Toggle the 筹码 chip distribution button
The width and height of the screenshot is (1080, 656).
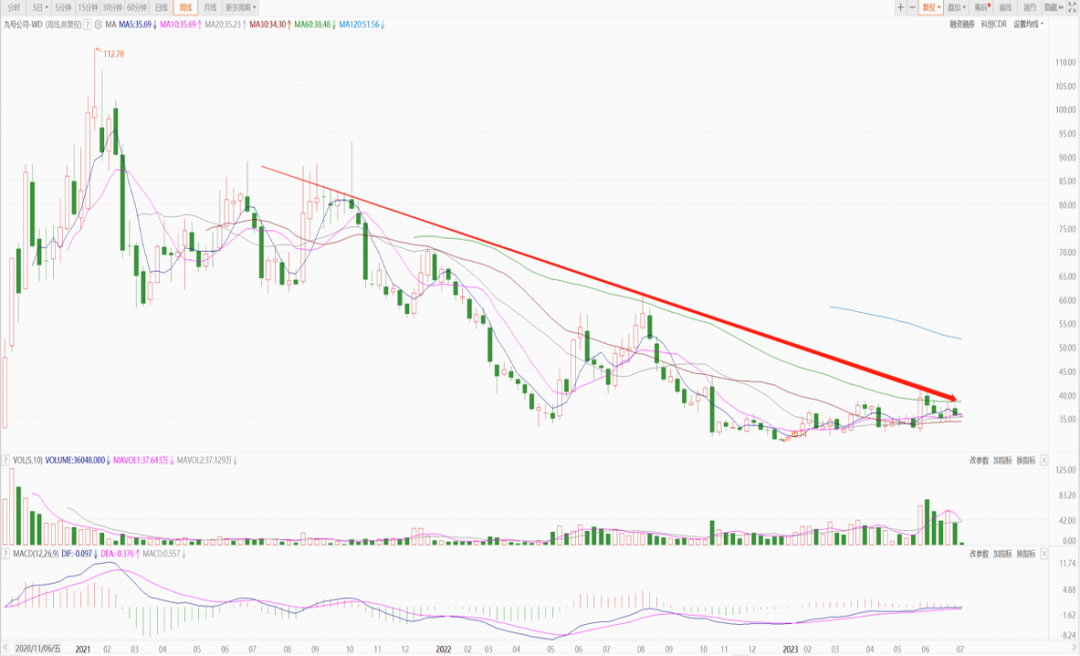[x=982, y=8]
